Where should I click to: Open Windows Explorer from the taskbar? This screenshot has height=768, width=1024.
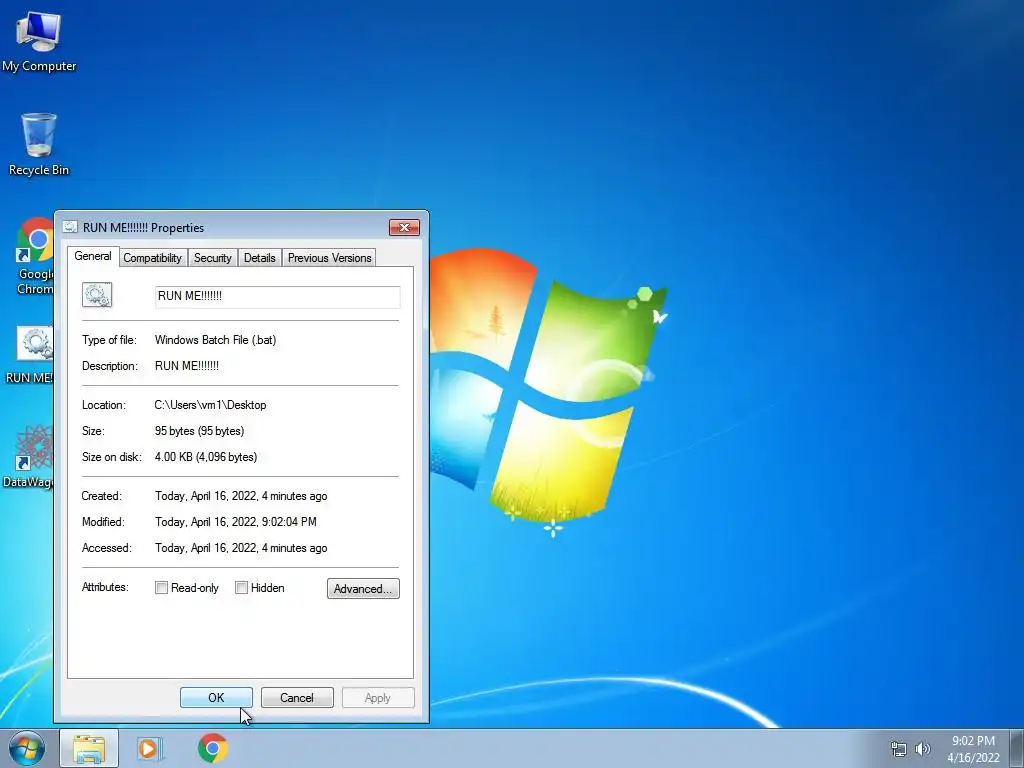click(x=89, y=748)
